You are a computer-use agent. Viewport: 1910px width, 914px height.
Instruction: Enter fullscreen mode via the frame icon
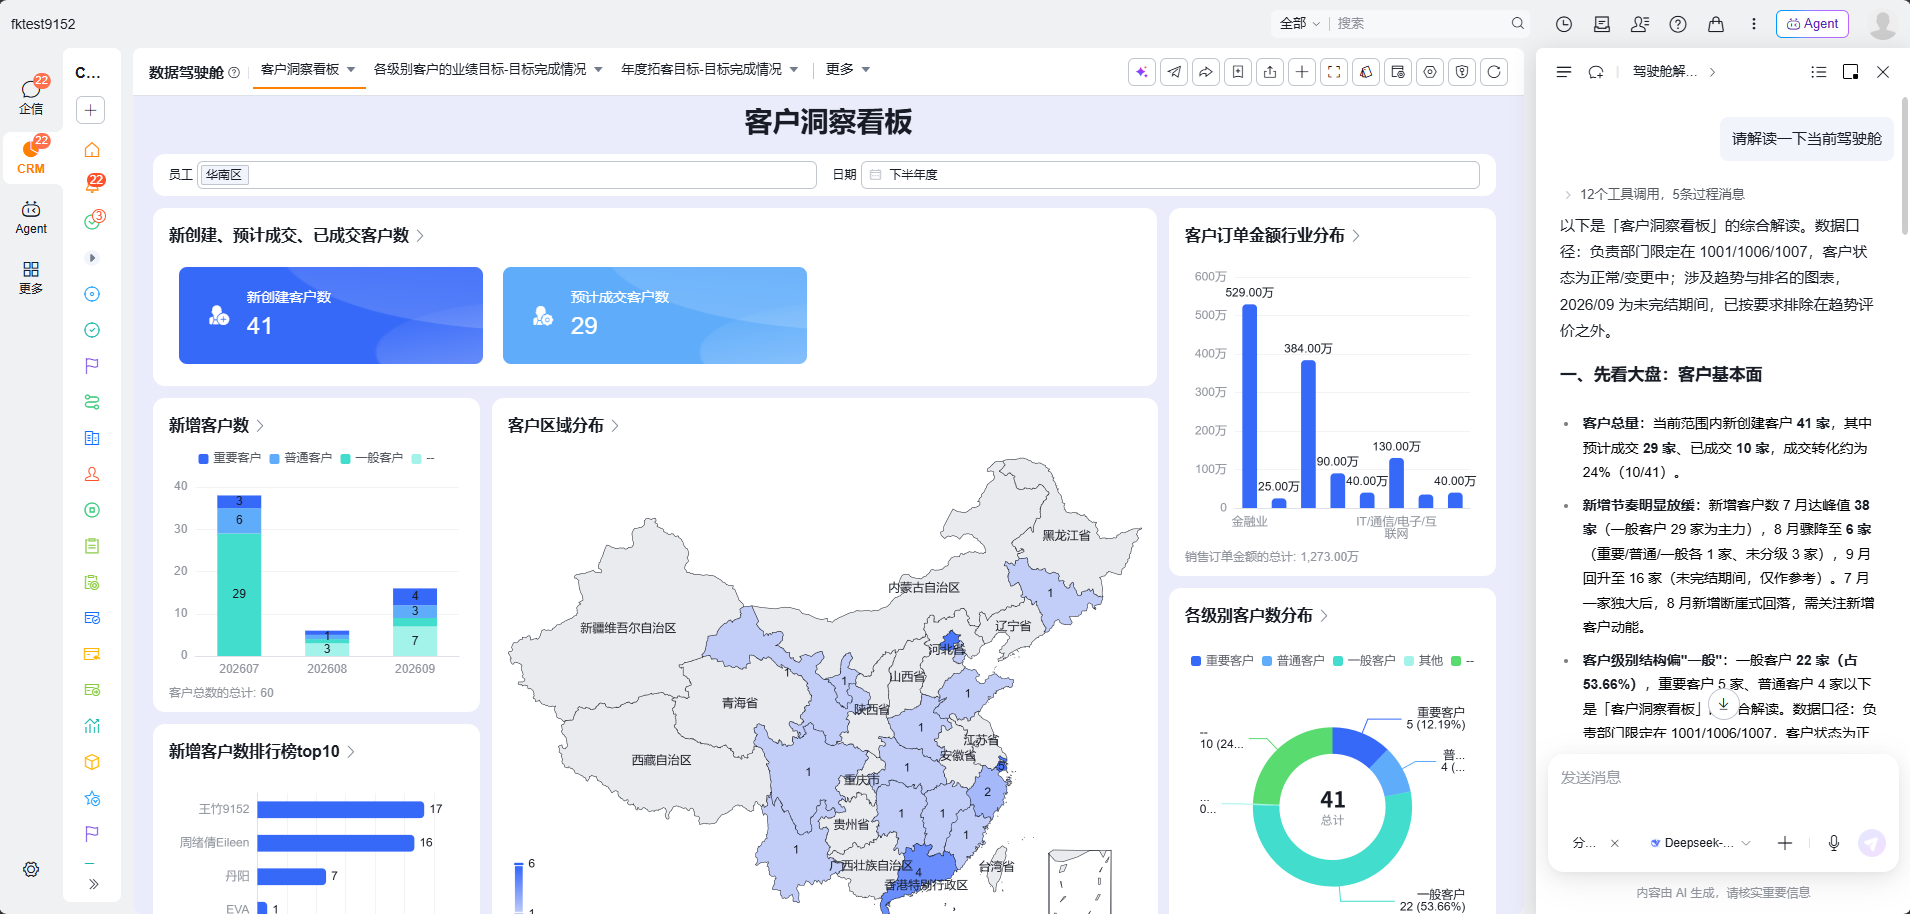point(1334,72)
